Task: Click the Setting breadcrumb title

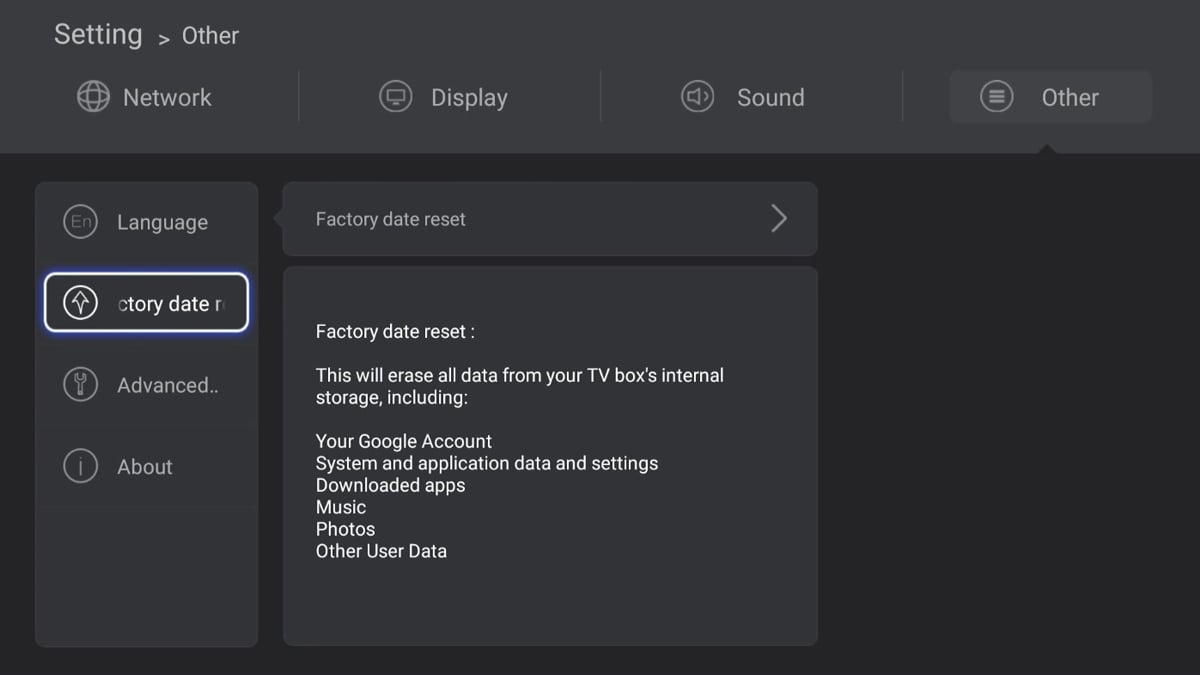Action: [98, 35]
